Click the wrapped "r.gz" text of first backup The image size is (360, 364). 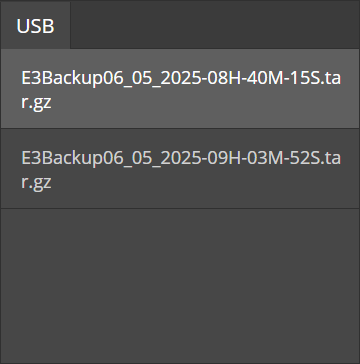[36, 103]
